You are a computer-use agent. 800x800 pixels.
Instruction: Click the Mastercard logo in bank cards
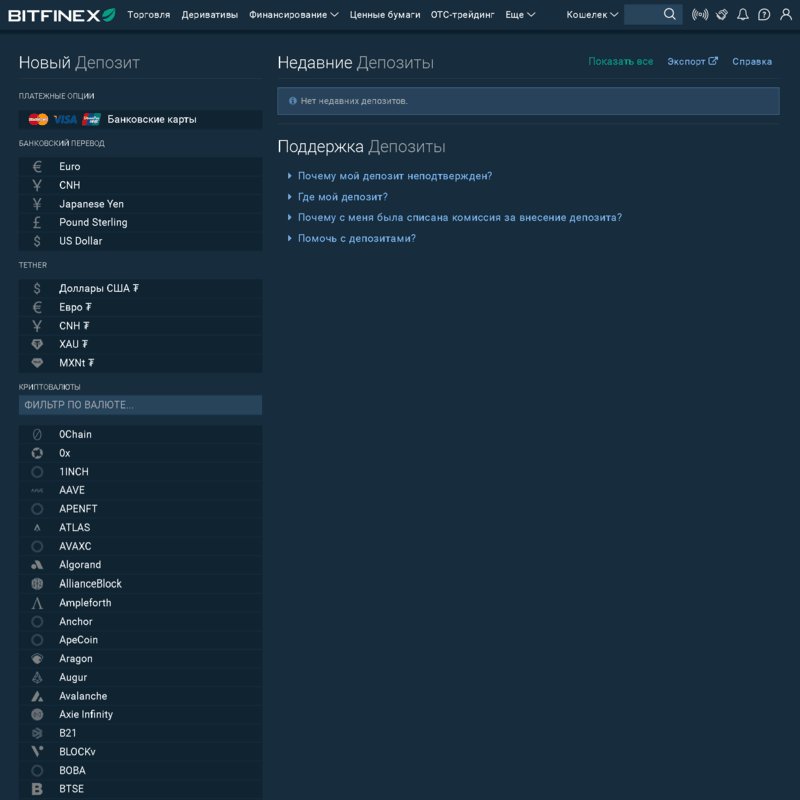pyautogui.click(x=38, y=119)
